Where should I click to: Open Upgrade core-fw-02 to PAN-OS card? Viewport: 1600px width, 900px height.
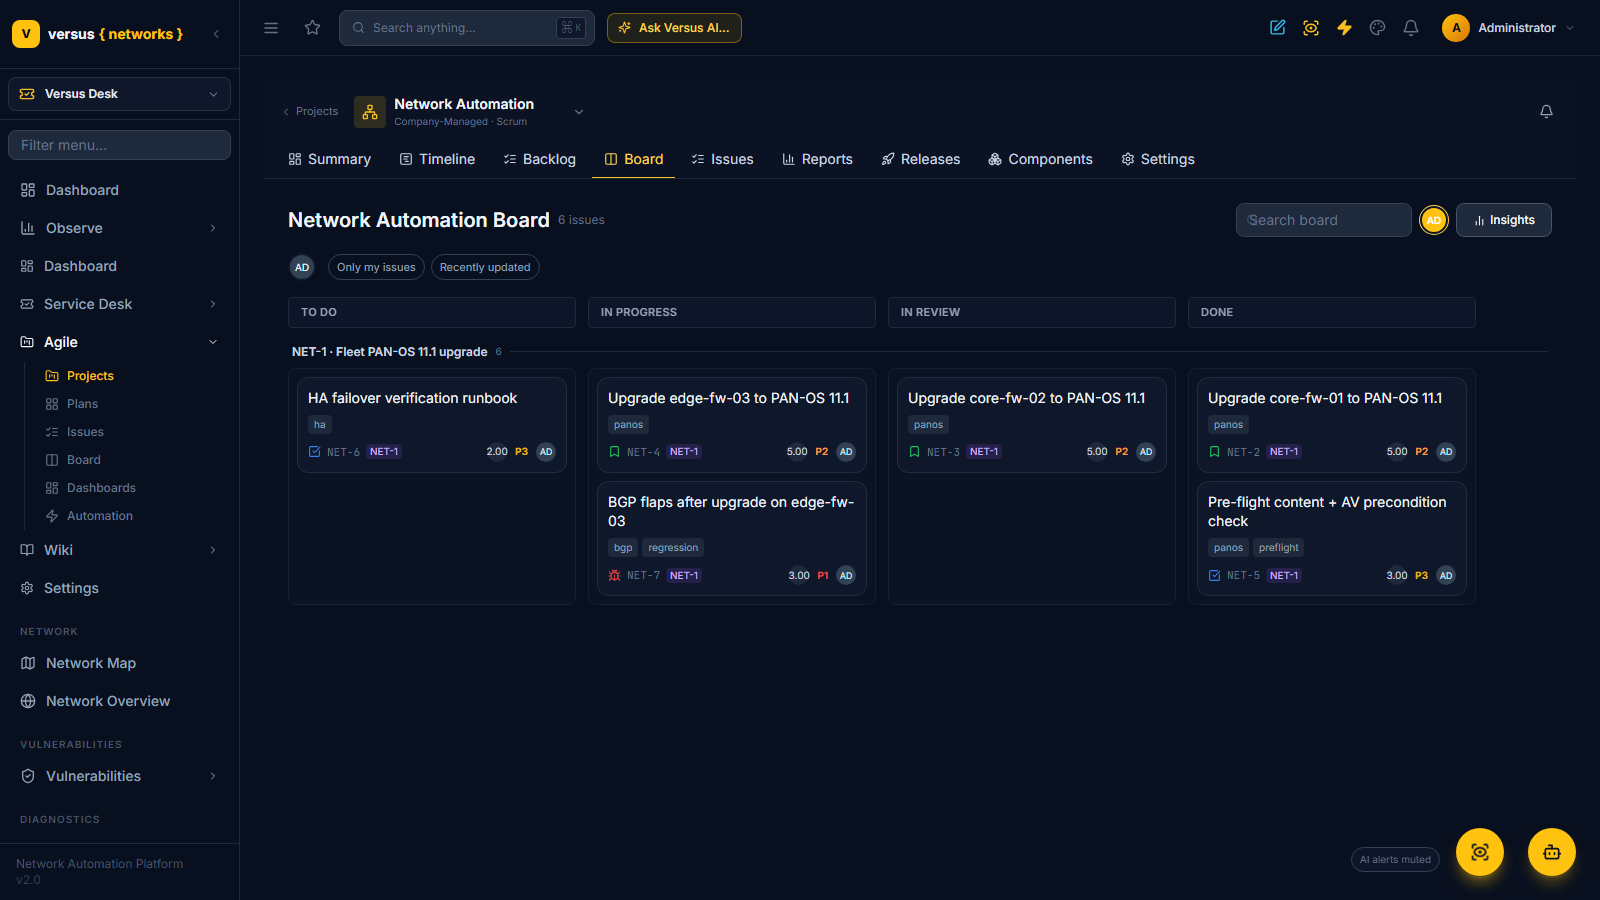coord(1032,425)
